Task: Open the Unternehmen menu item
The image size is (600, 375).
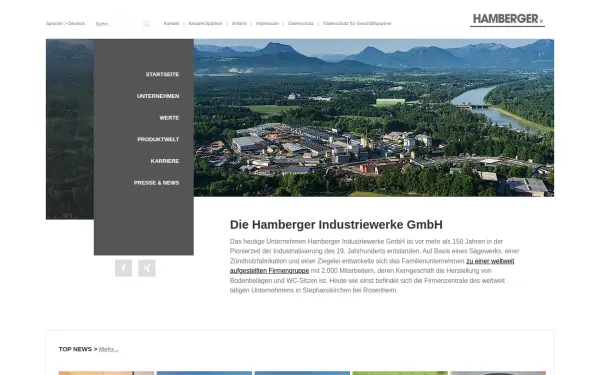Action: pyautogui.click(x=158, y=96)
